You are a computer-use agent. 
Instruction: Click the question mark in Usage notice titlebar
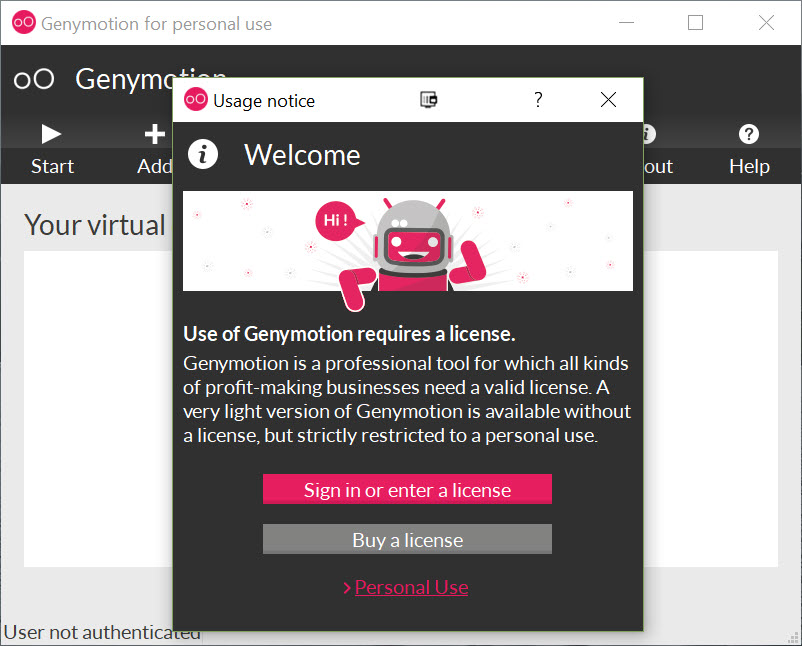click(x=538, y=100)
